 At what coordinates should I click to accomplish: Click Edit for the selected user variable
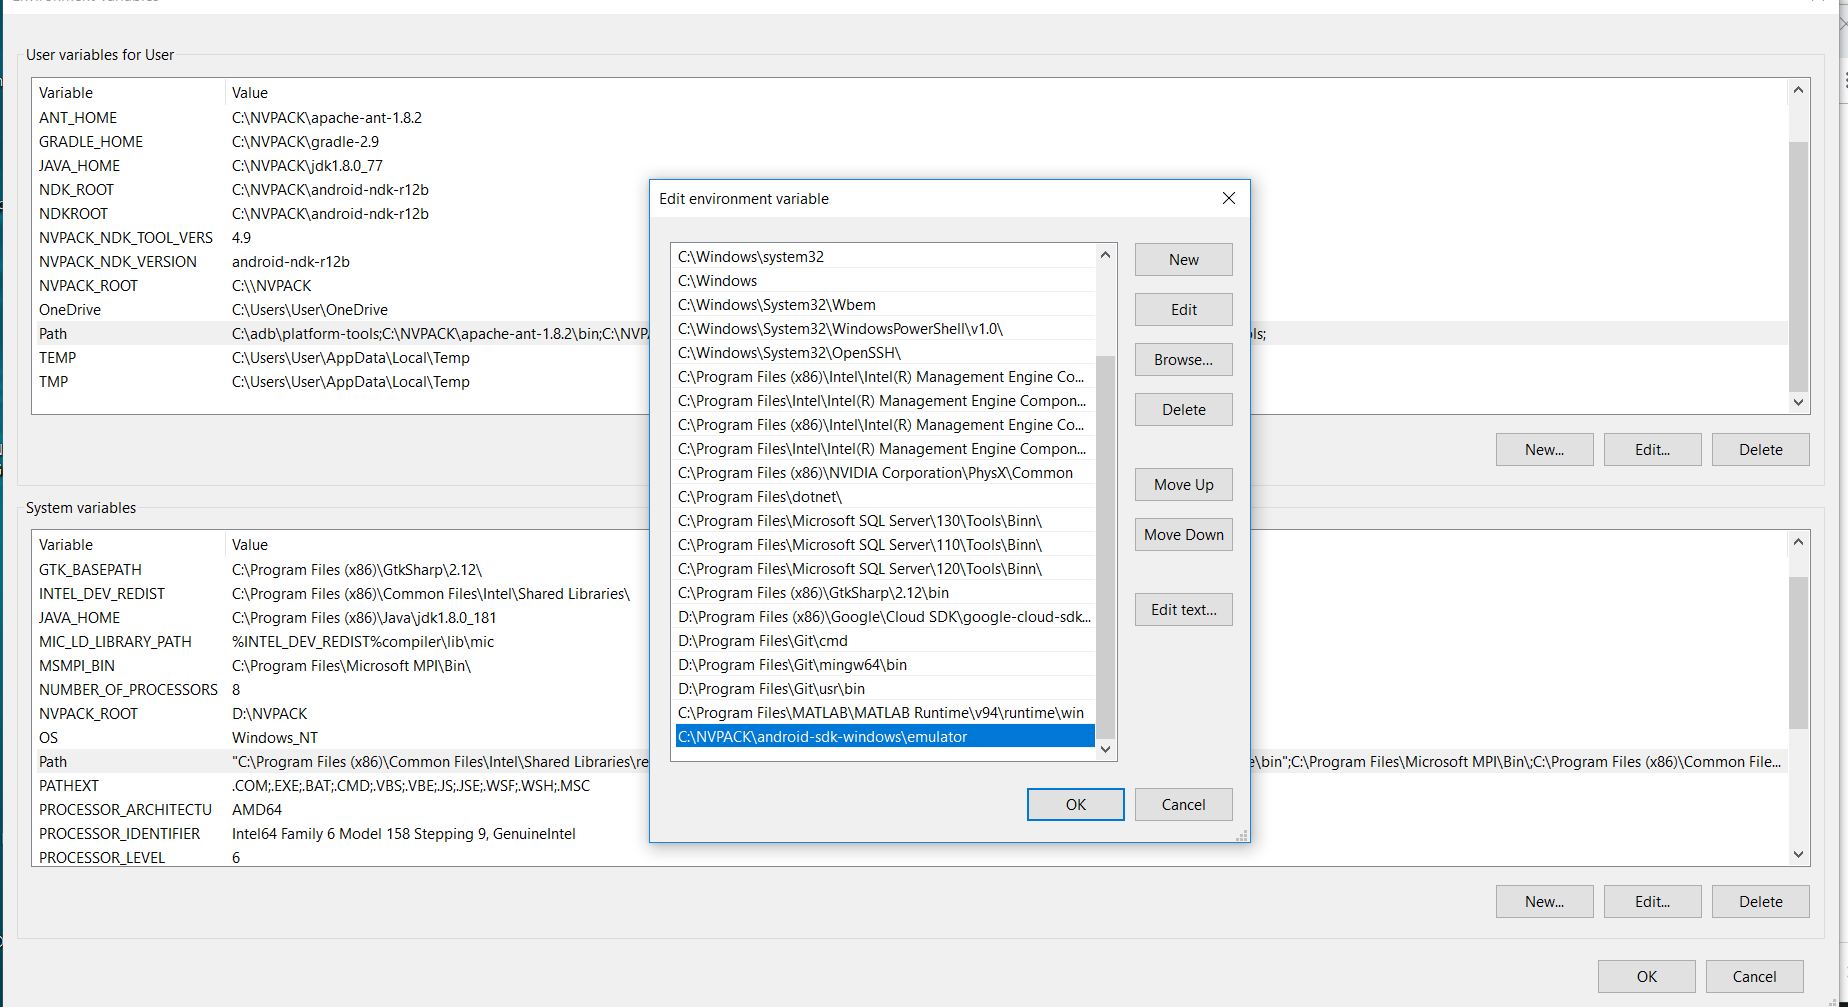1652,449
